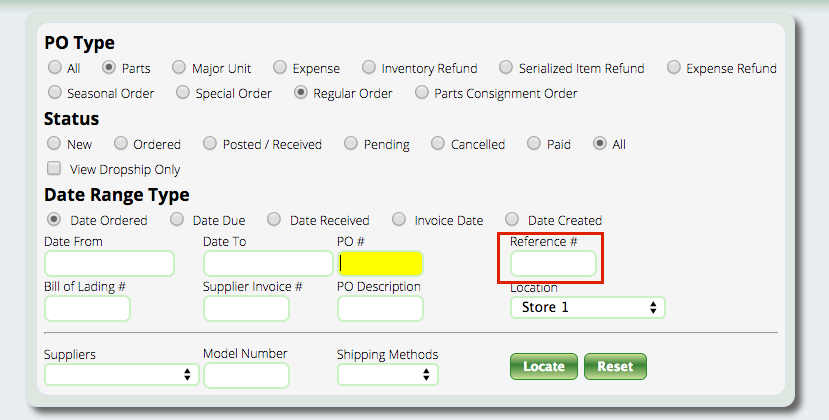Screen dimensions: 829x420
Task: Enable View Dropship Only checkbox
Action: click(x=55, y=169)
